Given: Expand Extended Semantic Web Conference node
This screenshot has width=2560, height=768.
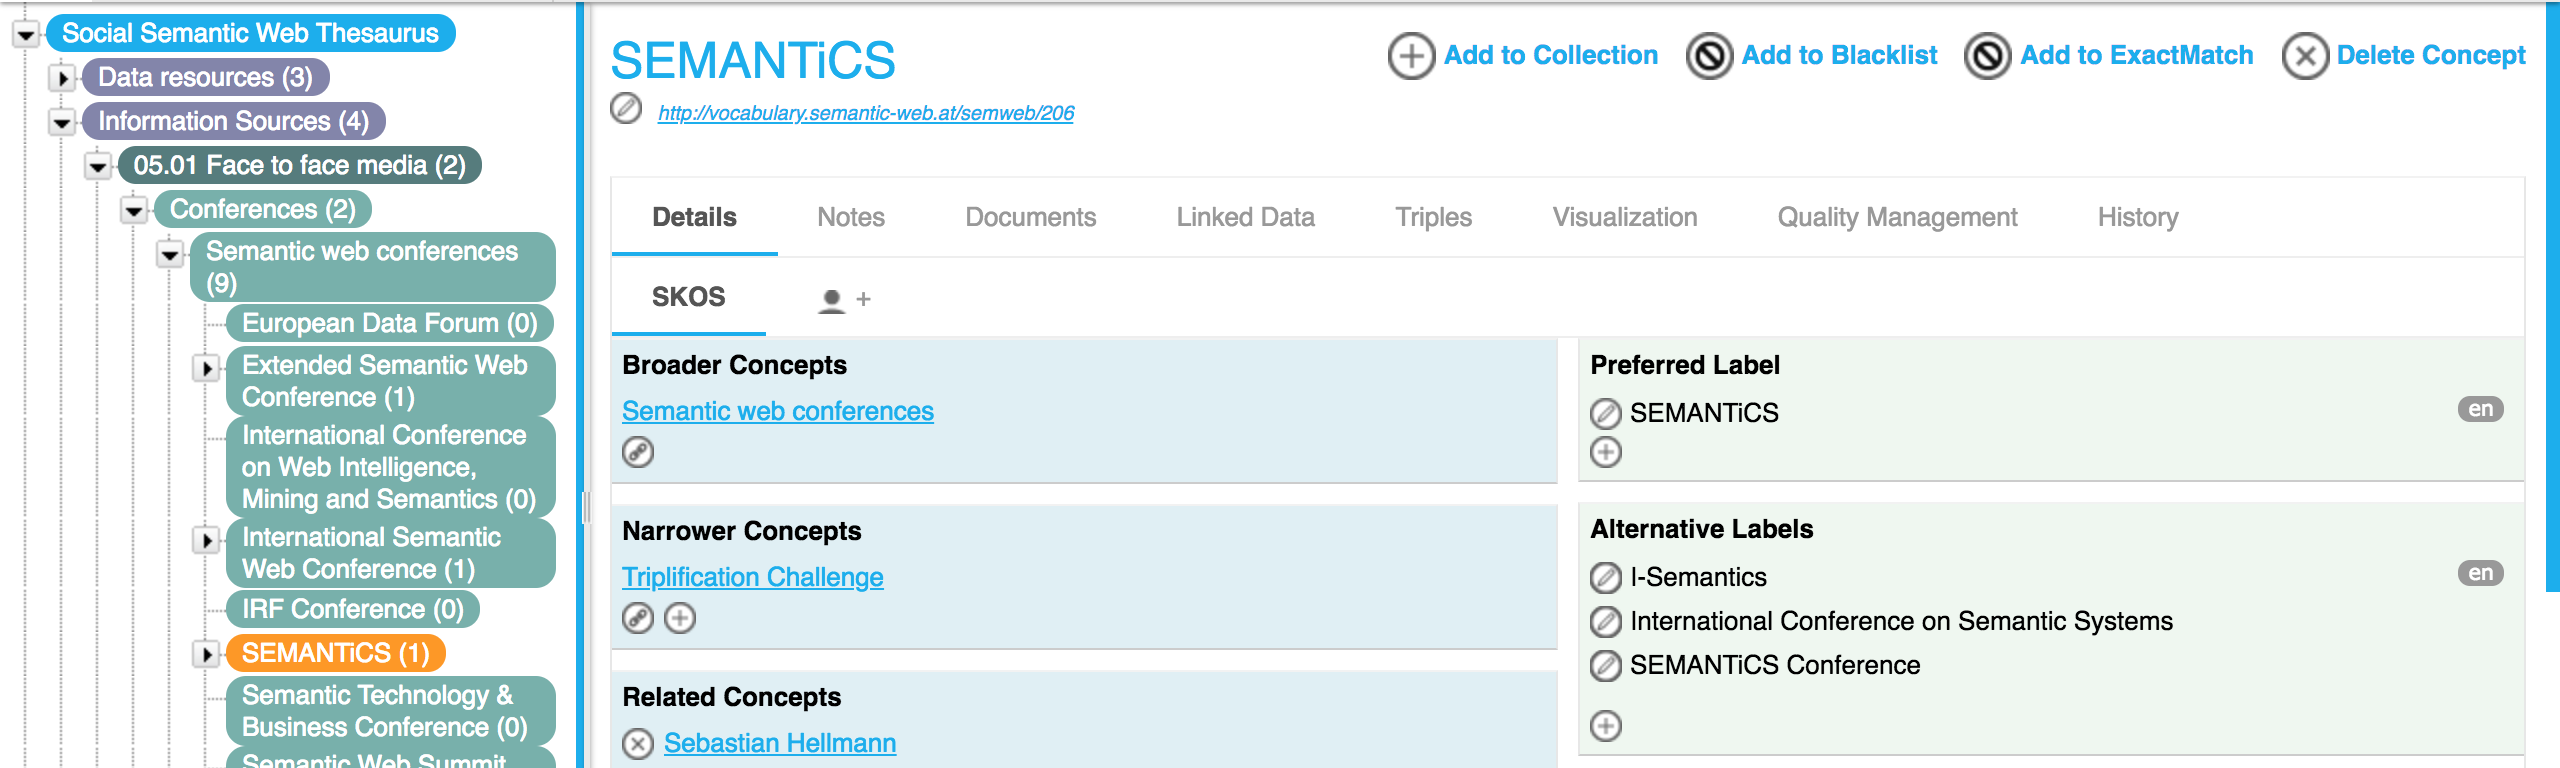Looking at the screenshot, I should point(206,369).
